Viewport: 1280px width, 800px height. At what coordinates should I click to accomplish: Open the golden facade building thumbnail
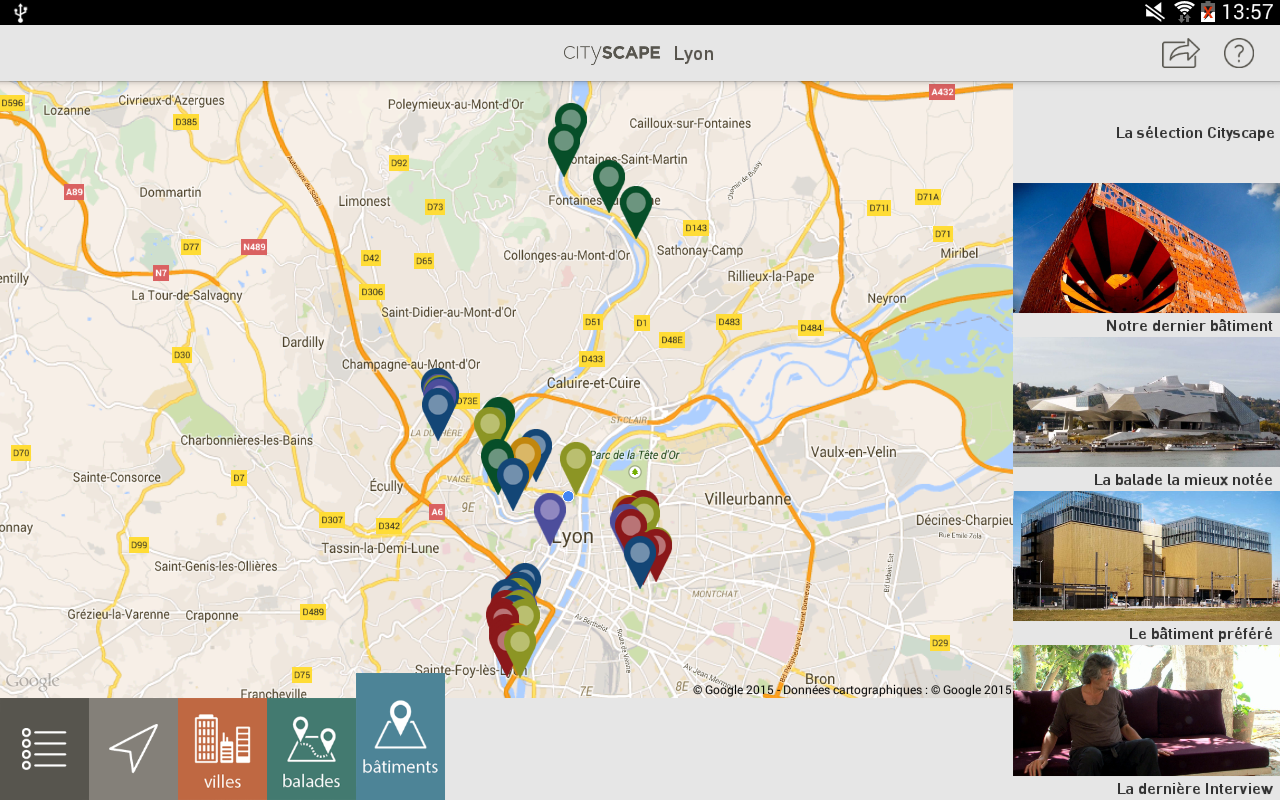point(1146,556)
